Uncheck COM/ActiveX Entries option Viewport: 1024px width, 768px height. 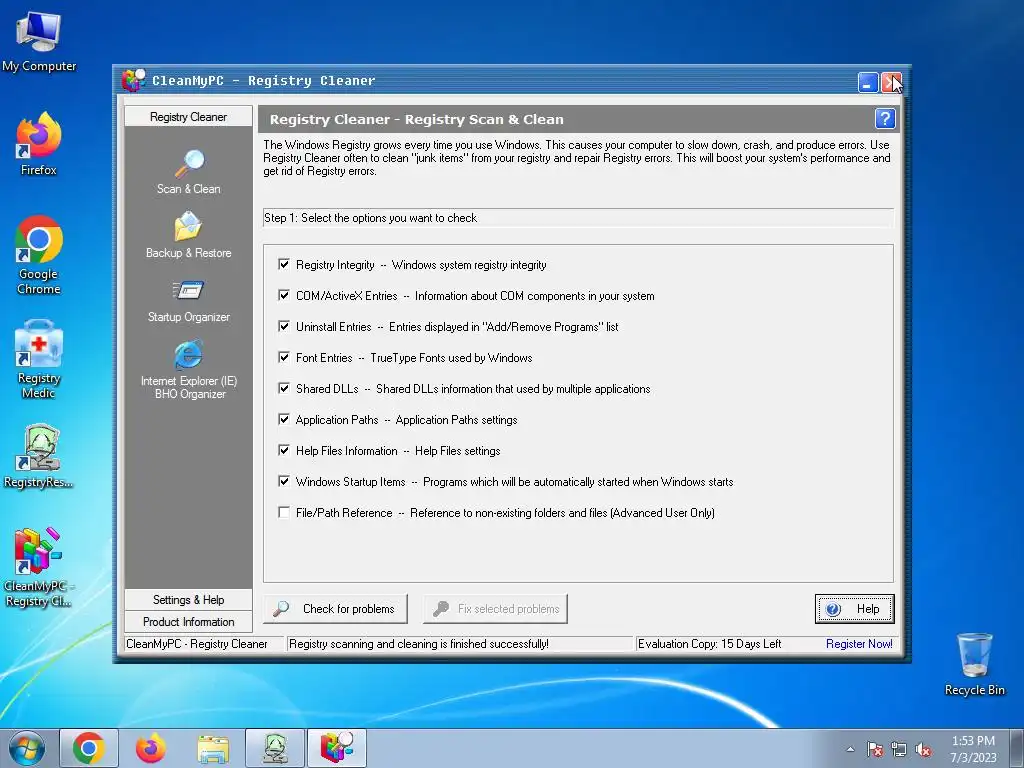click(284, 295)
